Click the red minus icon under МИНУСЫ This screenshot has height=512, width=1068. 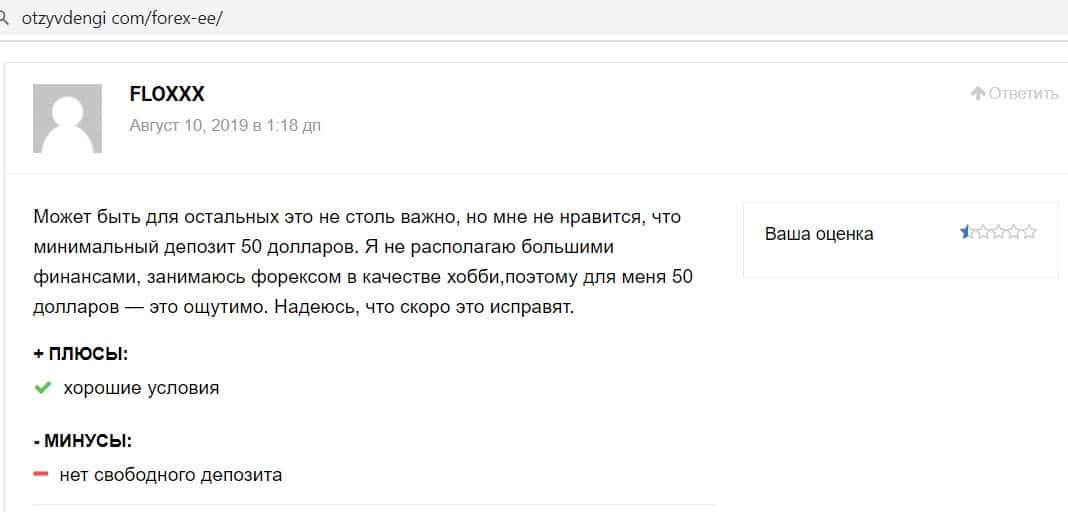41,474
